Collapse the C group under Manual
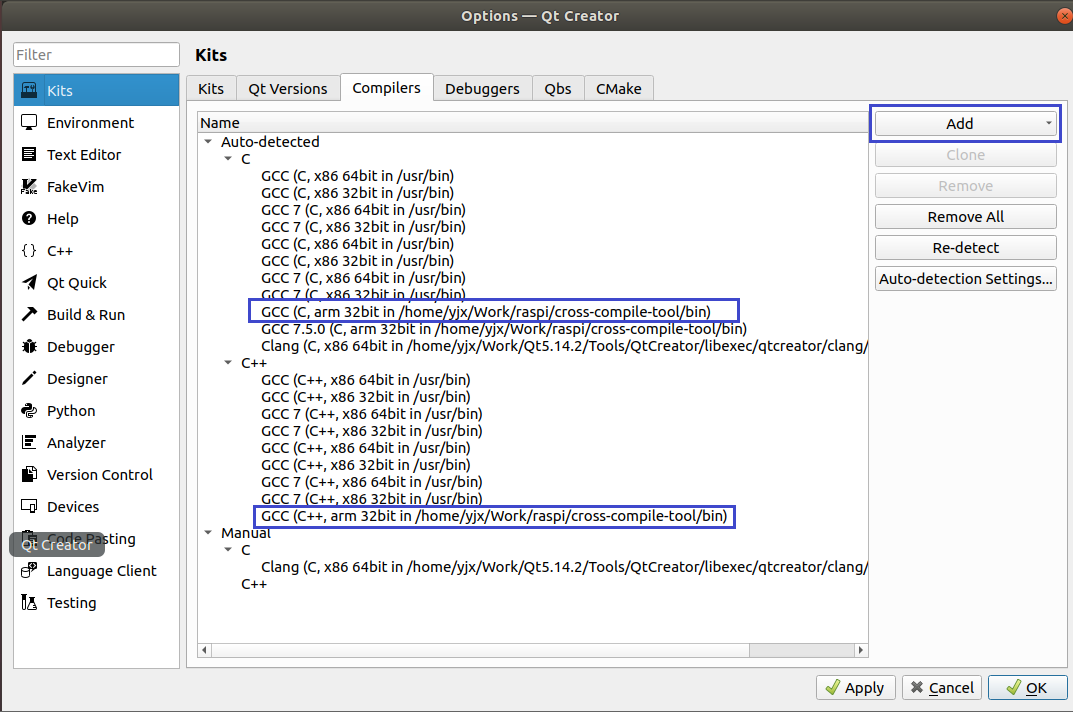Viewport: 1073px width, 712px height. point(228,550)
